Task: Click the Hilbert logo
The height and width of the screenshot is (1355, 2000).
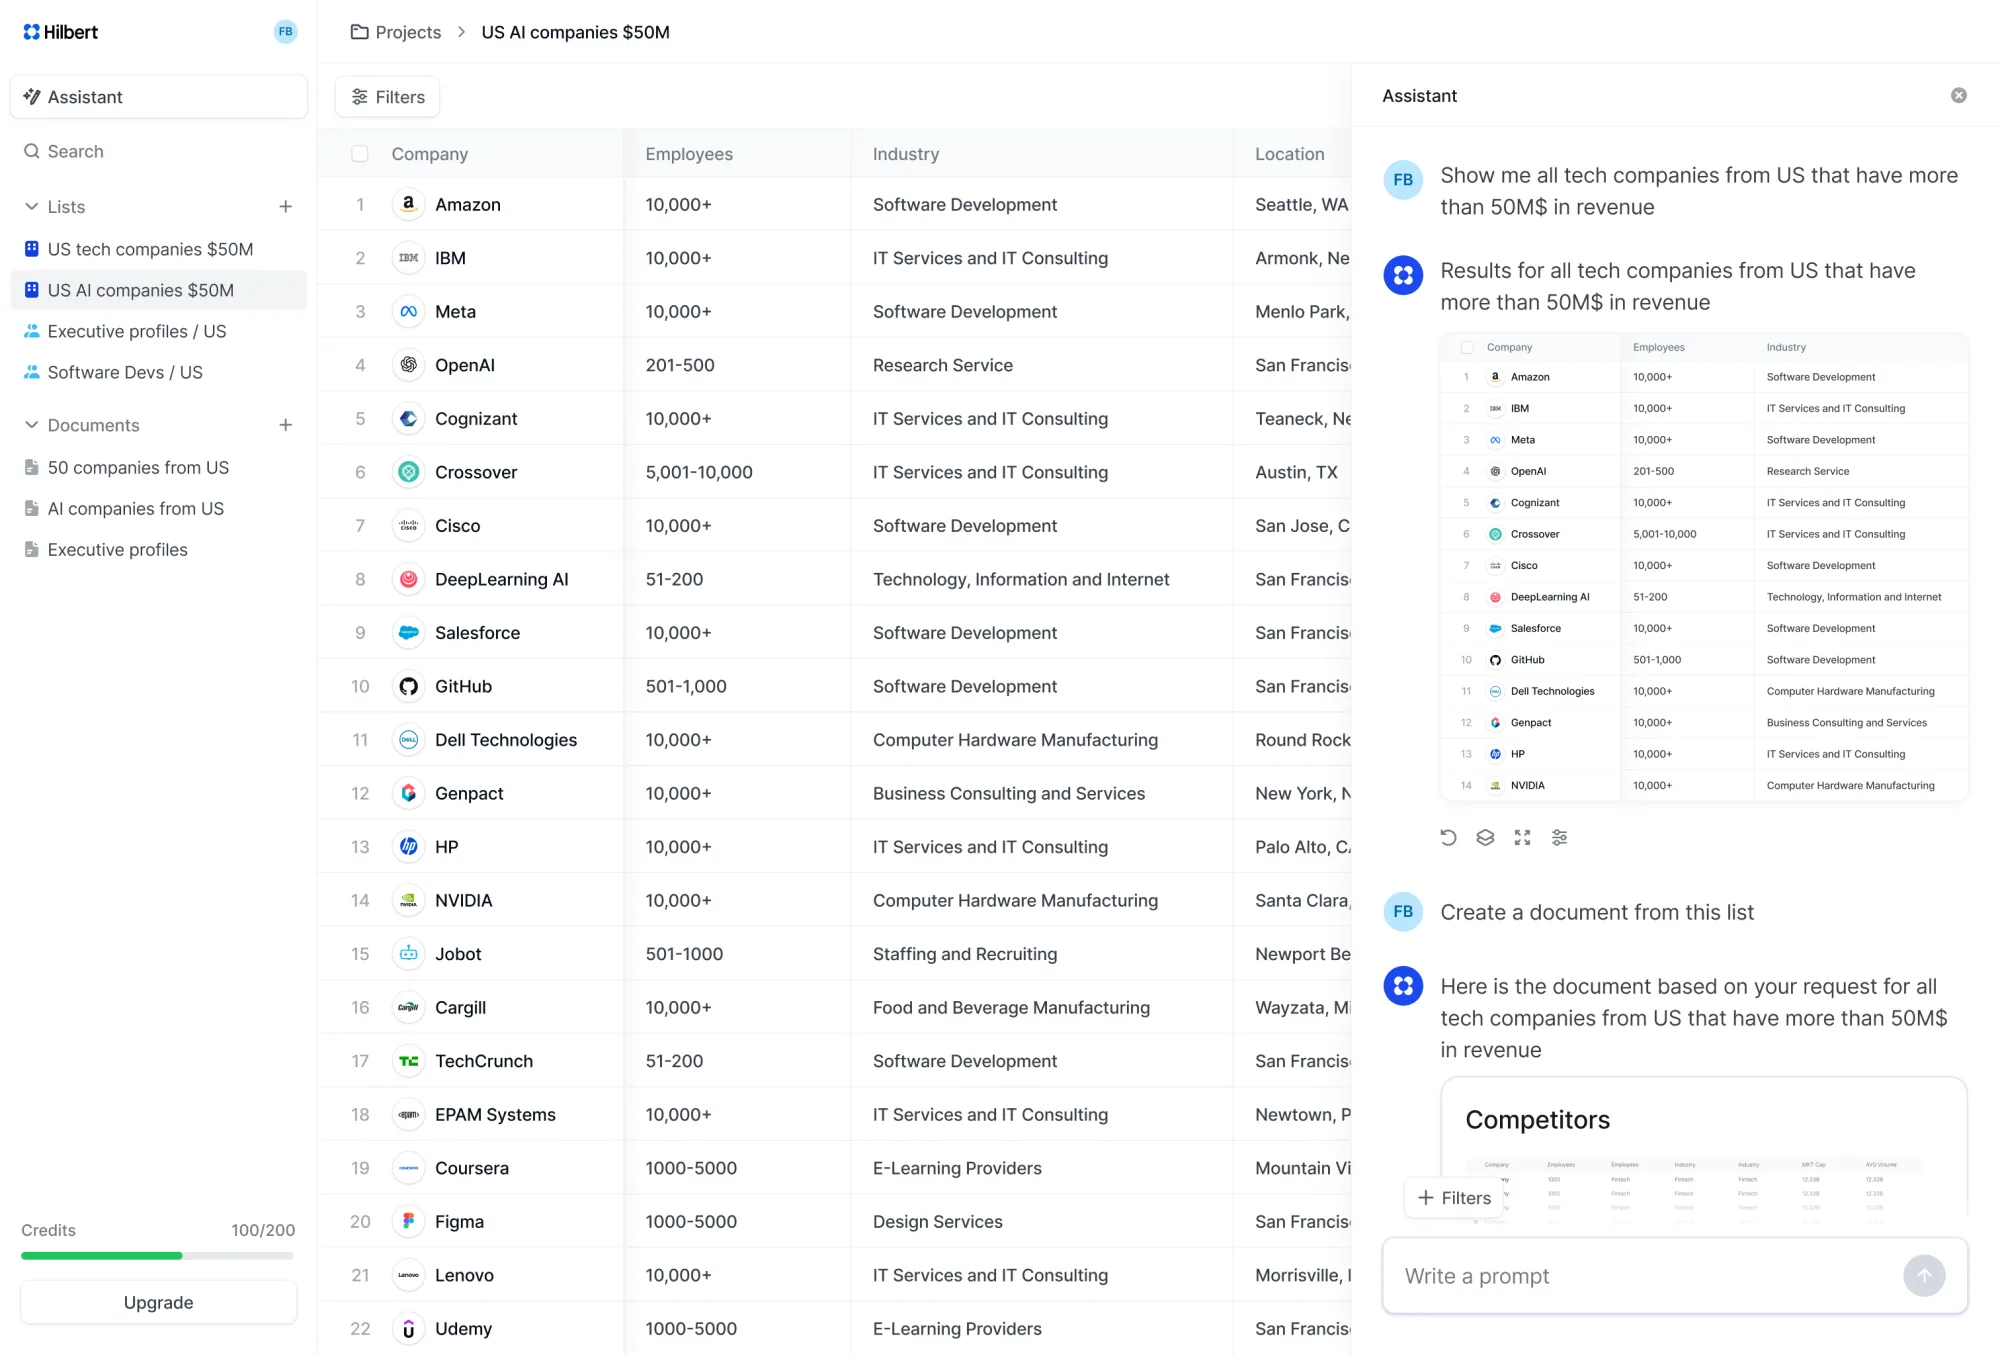Action: (60, 32)
